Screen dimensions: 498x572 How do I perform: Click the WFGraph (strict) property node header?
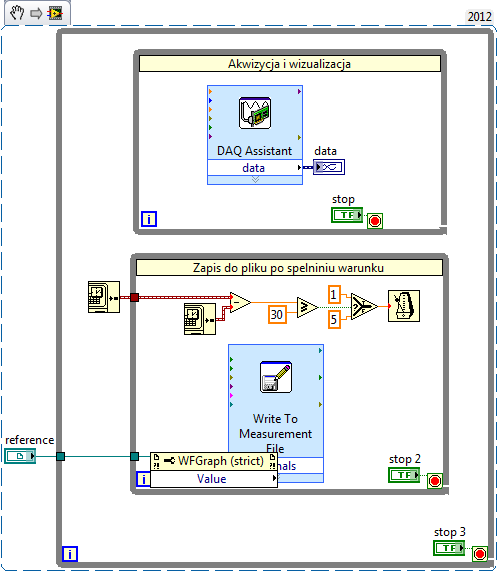(214, 461)
